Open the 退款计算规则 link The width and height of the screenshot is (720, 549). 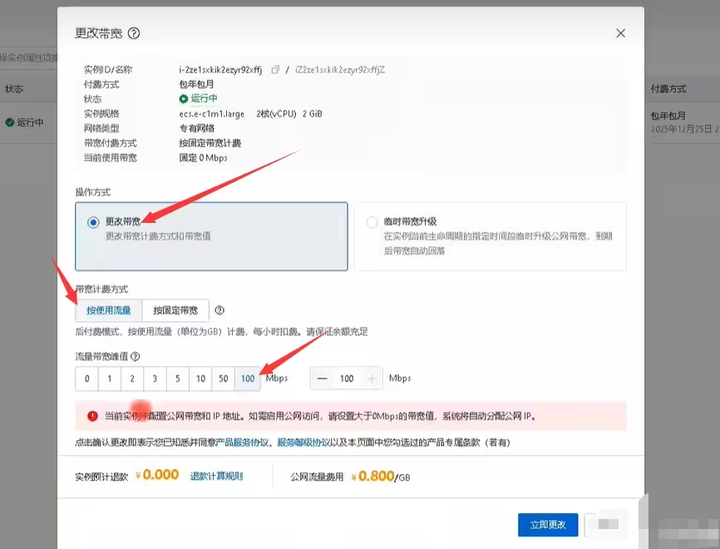tap(216, 476)
